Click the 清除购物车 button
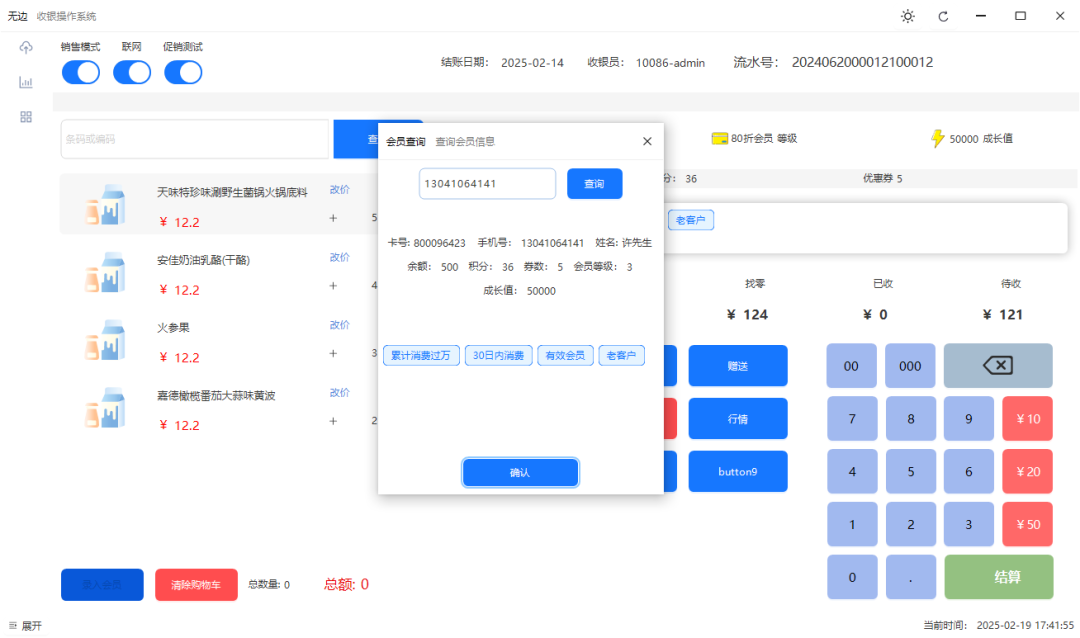Screen dimensions: 1080x638 (x=196, y=585)
